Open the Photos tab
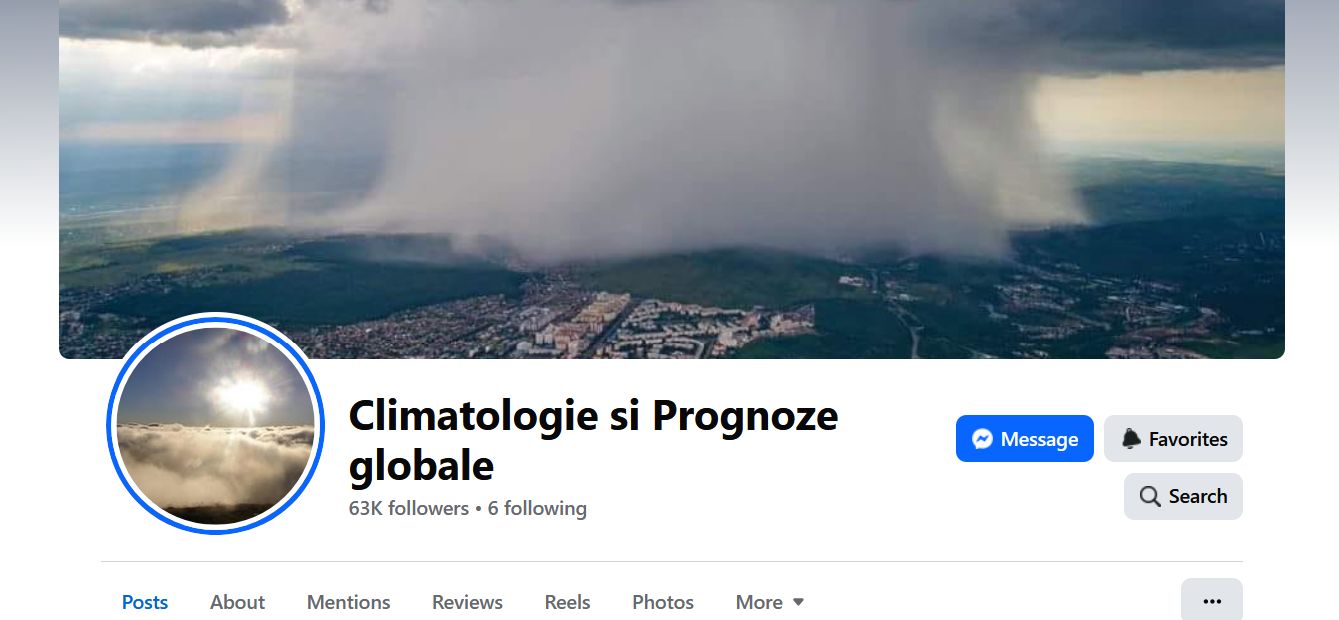 [x=663, y=602]
